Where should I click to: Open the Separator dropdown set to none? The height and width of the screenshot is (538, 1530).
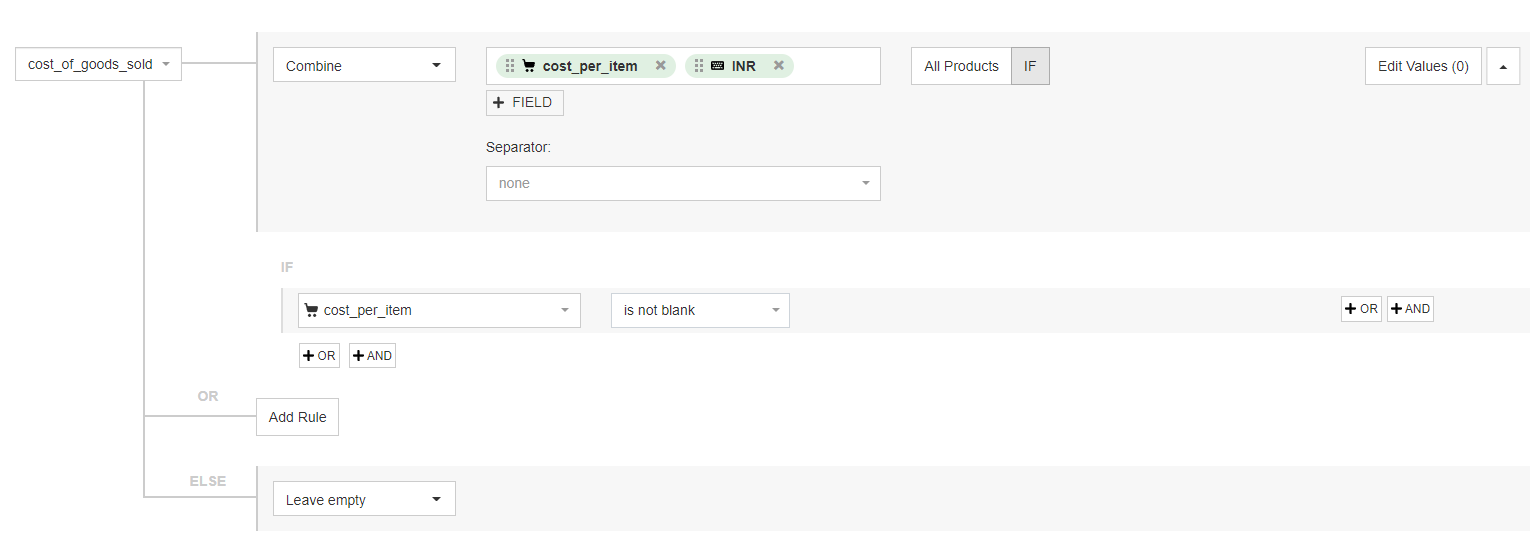pyautogui.click(x=683, y=183)
